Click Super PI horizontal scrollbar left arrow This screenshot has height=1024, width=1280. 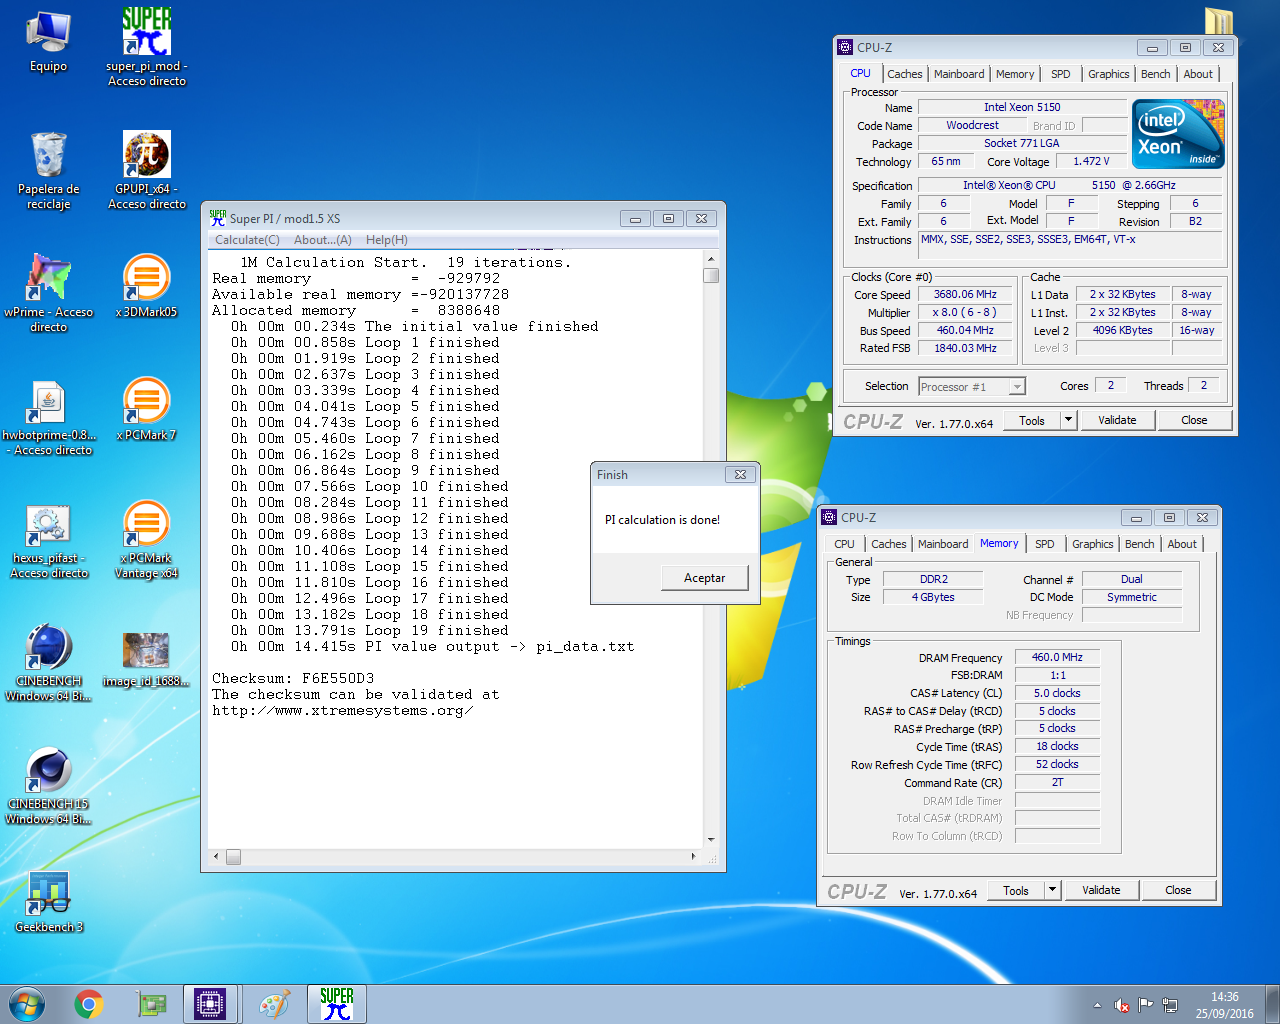coord(216,857)
